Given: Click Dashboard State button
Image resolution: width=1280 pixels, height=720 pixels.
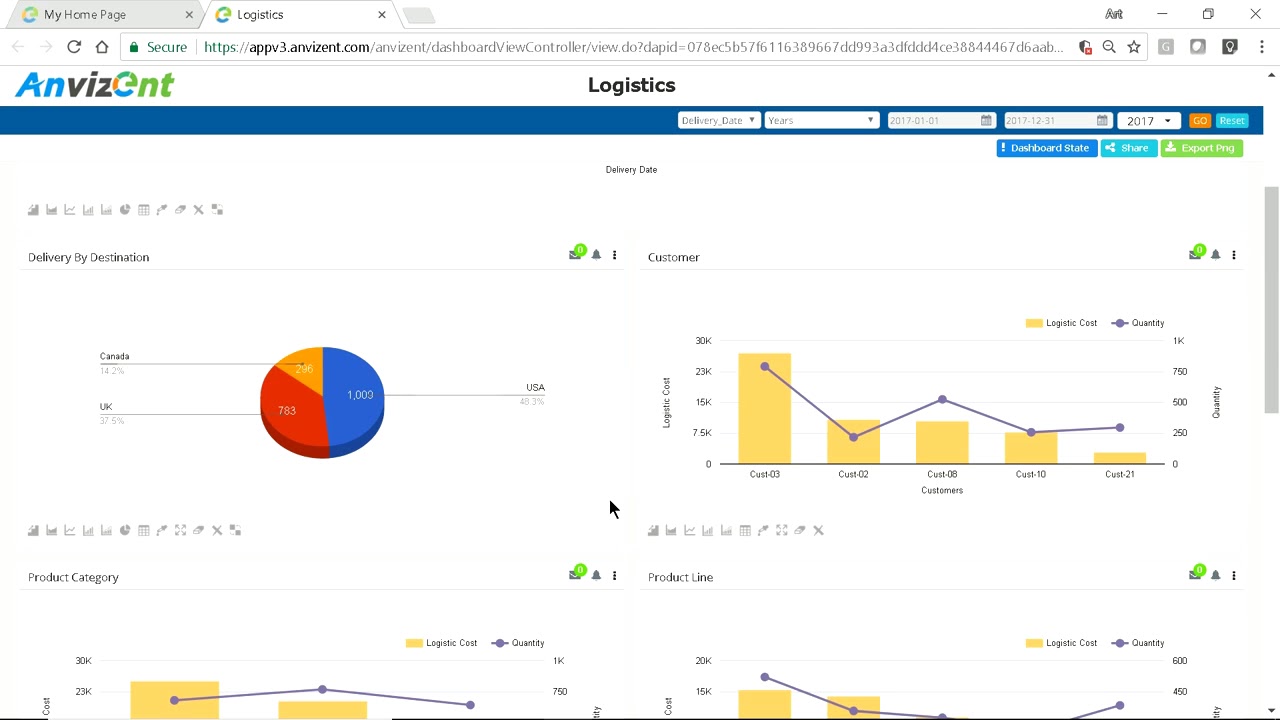Looking at the screenshot, I should point(1047,148).
